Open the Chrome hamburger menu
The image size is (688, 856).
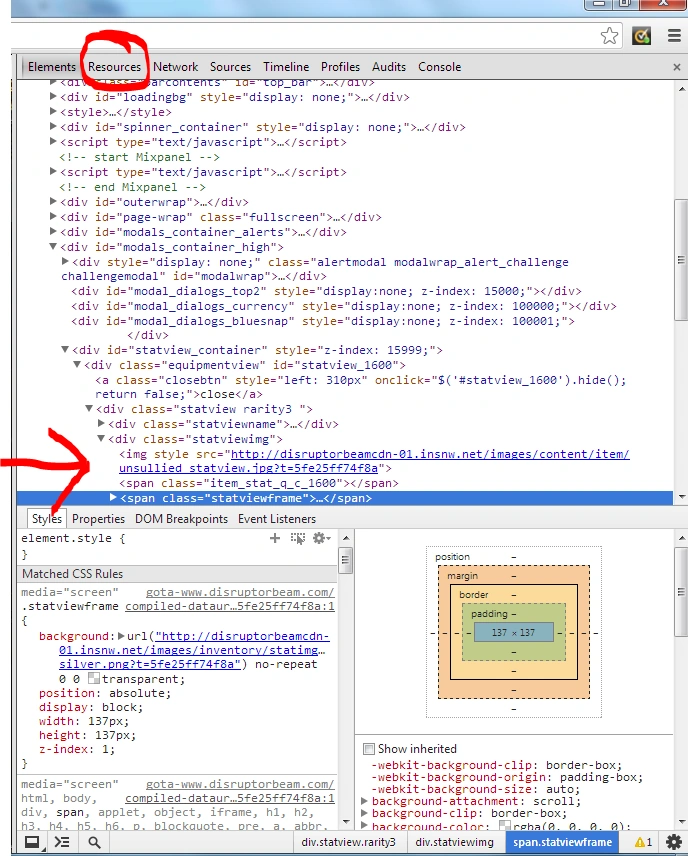(674, 36)
